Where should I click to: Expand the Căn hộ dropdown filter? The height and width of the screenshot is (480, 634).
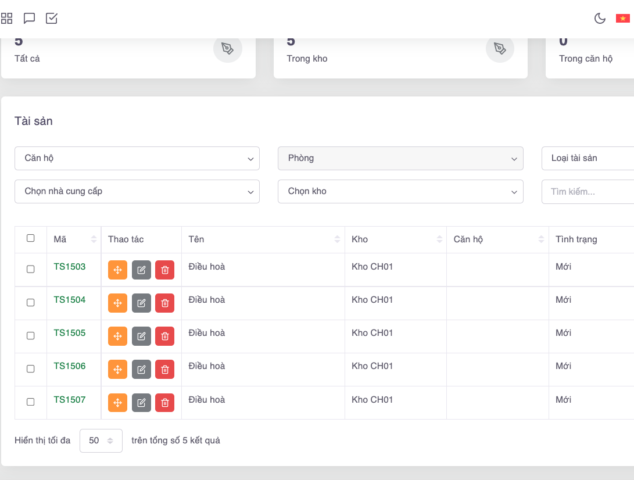(x=137, y=158)
